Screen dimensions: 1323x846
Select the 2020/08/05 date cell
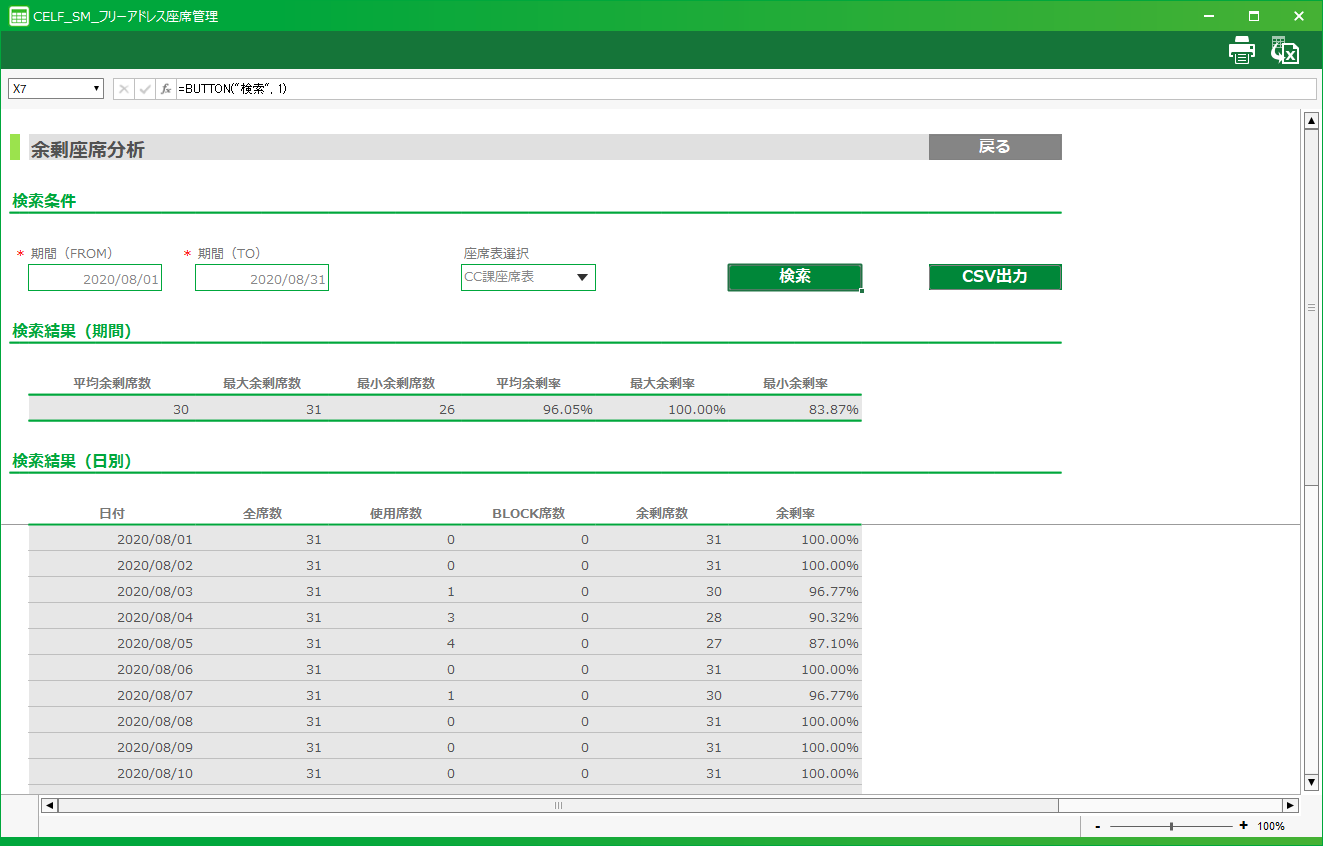pyautogui.click(x=154, y=643)
